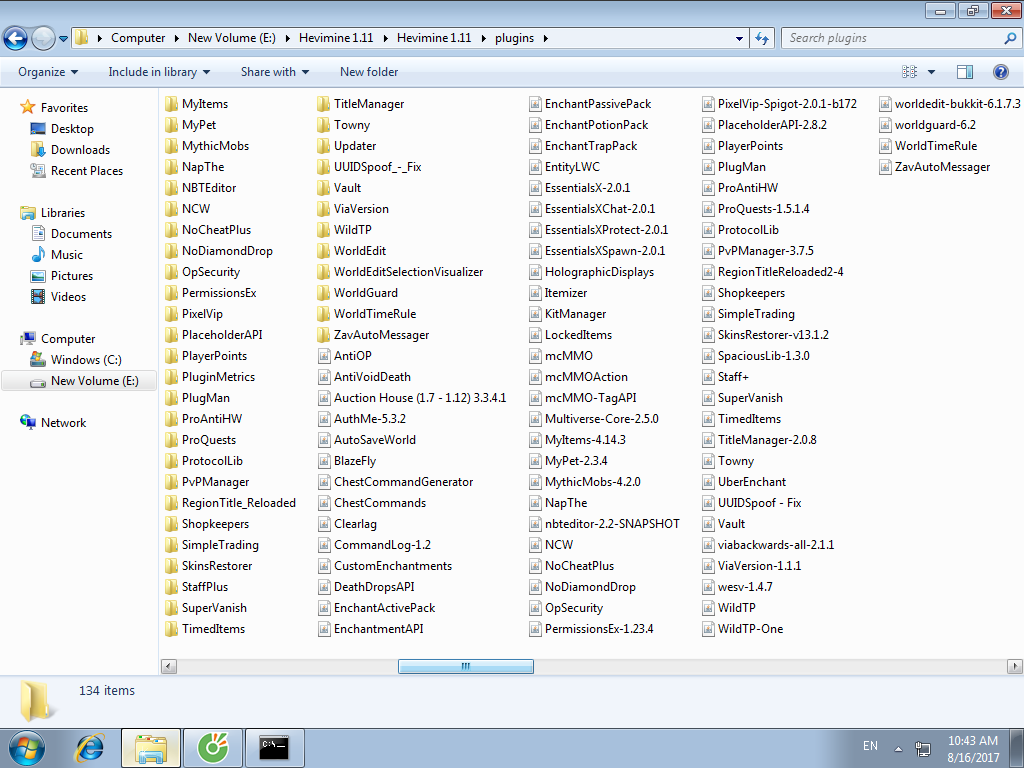Open Internet Explorer from the taskbar

pos(89,748)
